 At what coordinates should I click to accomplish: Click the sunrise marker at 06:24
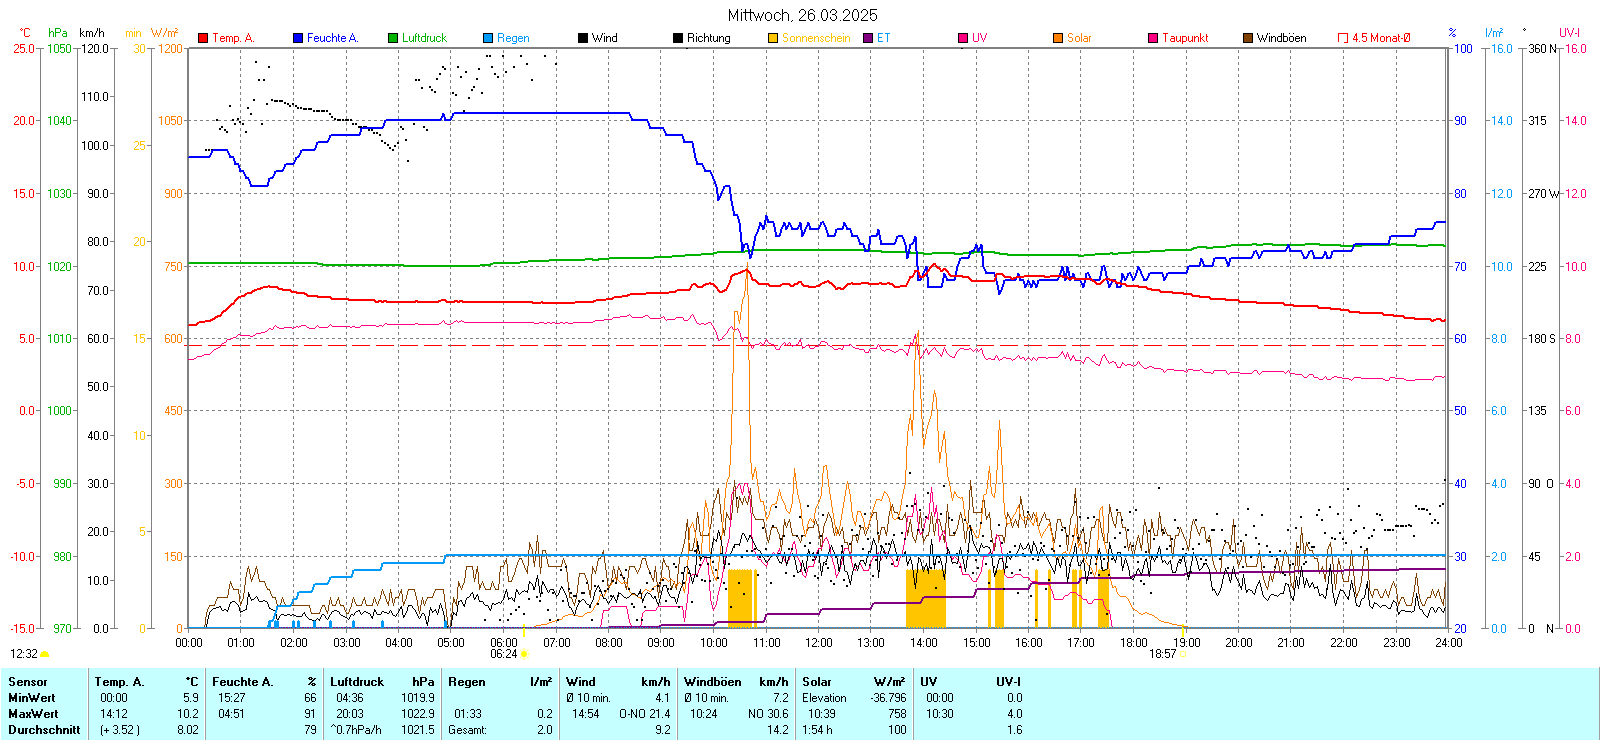click(524, 654)
